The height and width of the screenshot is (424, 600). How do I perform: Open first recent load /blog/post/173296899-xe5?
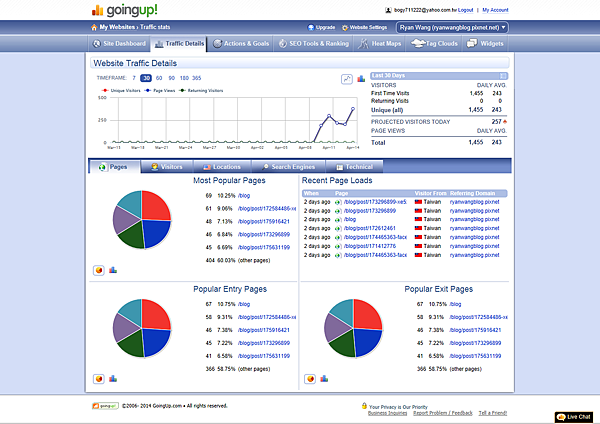[x=375, y=202]
